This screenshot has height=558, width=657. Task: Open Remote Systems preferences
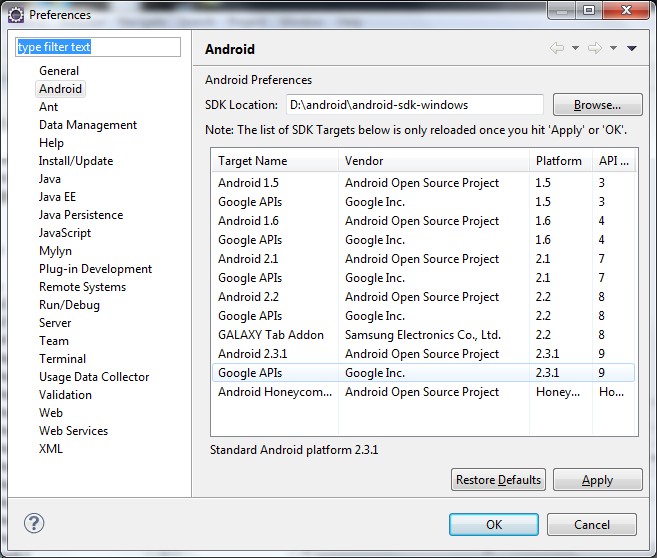point(83,287)
